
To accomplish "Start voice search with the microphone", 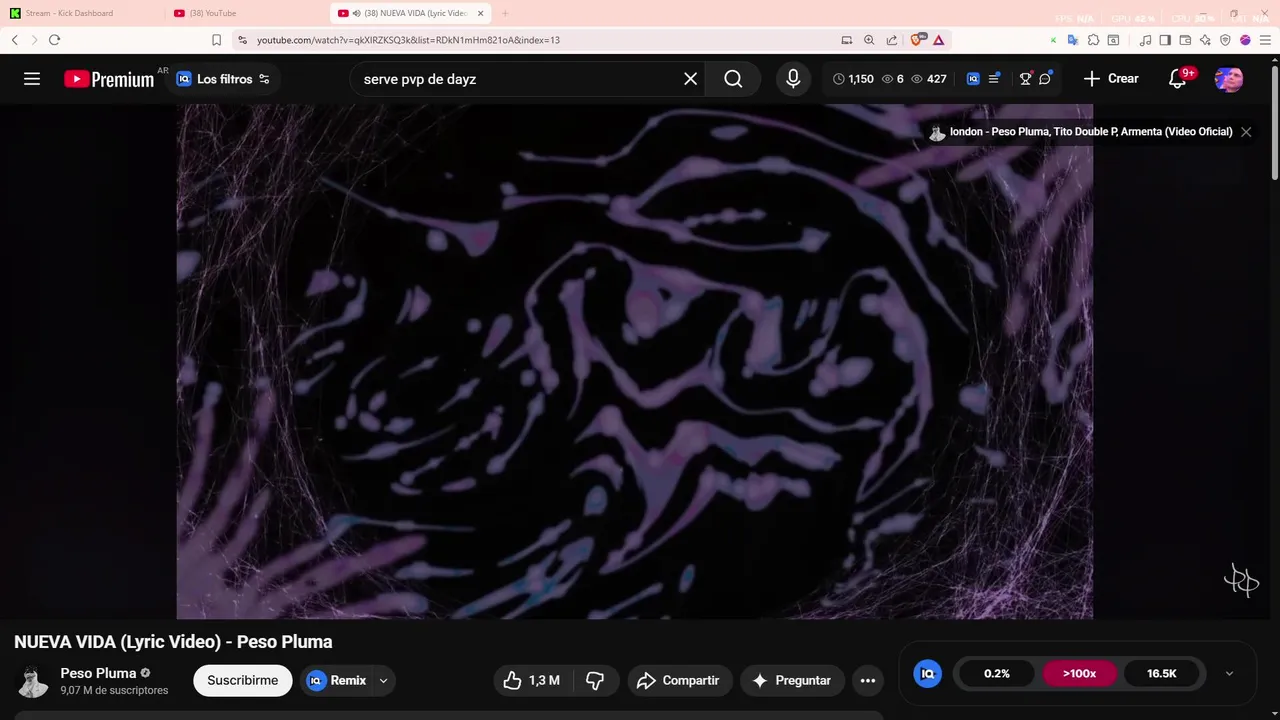I will 793,79.
